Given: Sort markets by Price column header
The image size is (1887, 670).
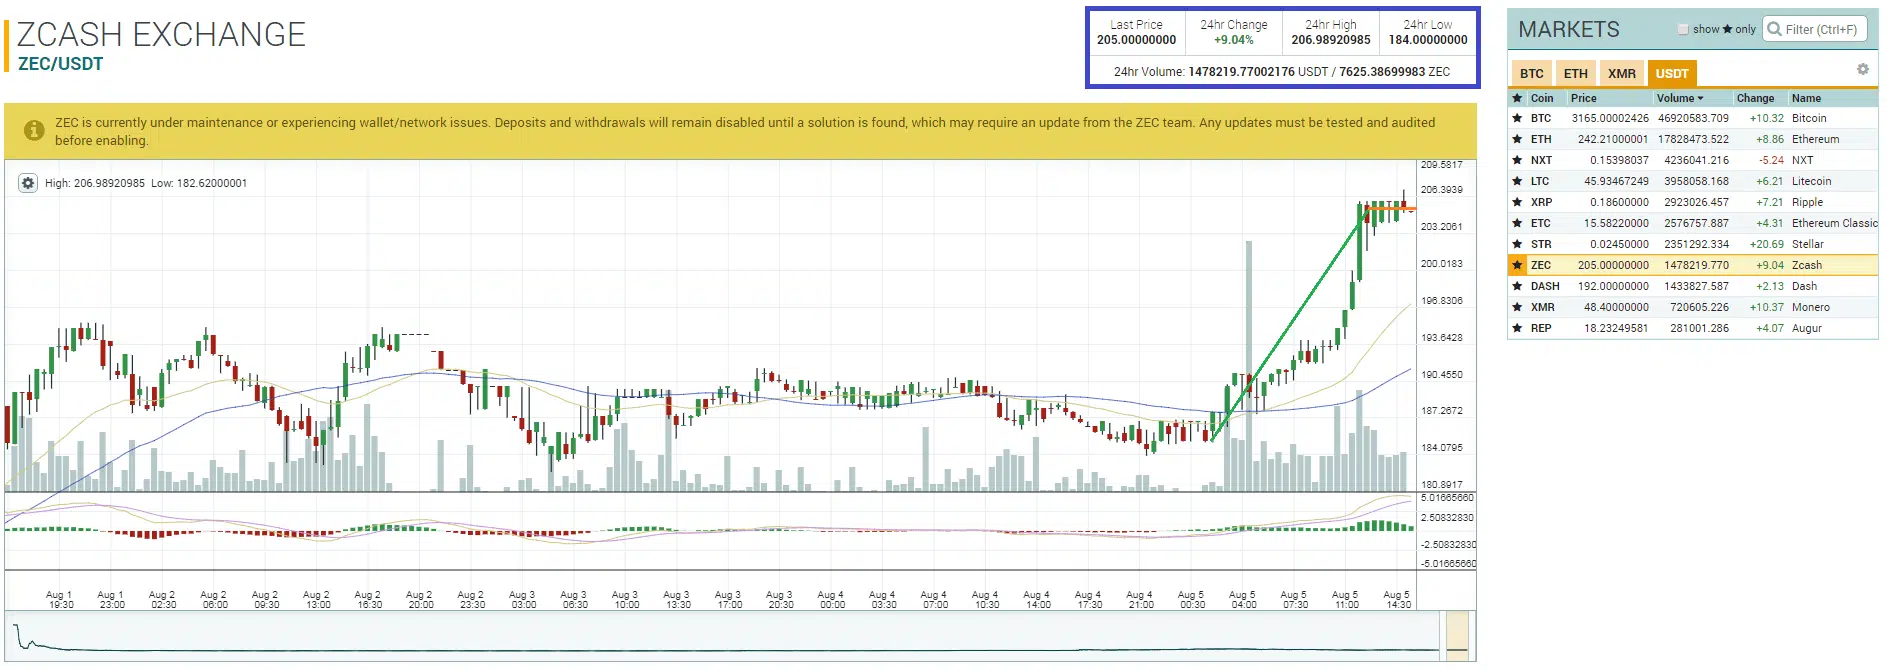Looking at the screenshot, I should pos(1583,98).
